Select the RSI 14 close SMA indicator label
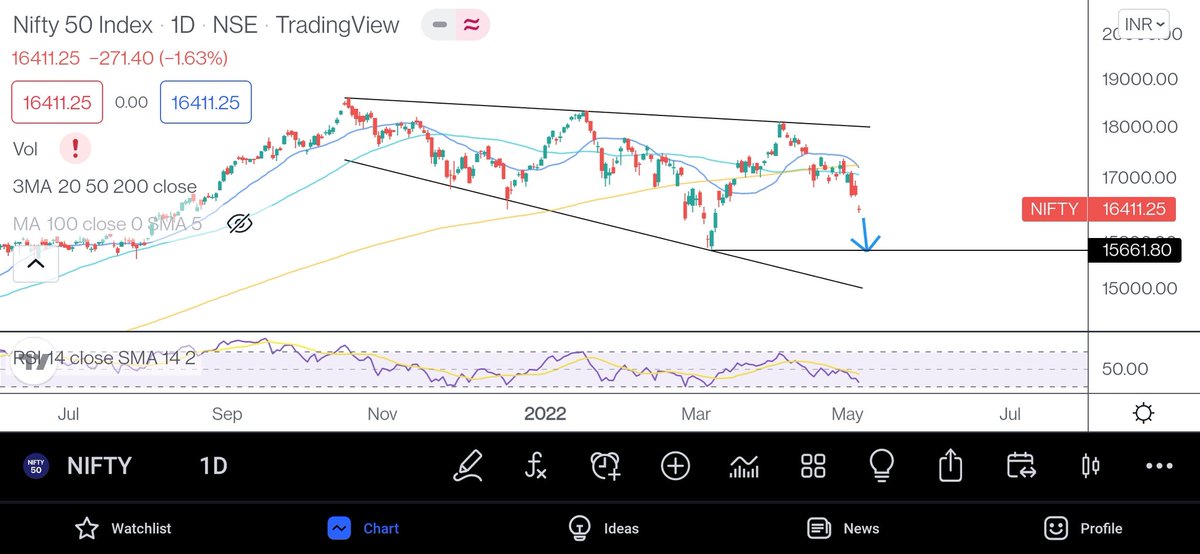The image size is (1200, 554). pyautogui.click(x=104, y=357)
